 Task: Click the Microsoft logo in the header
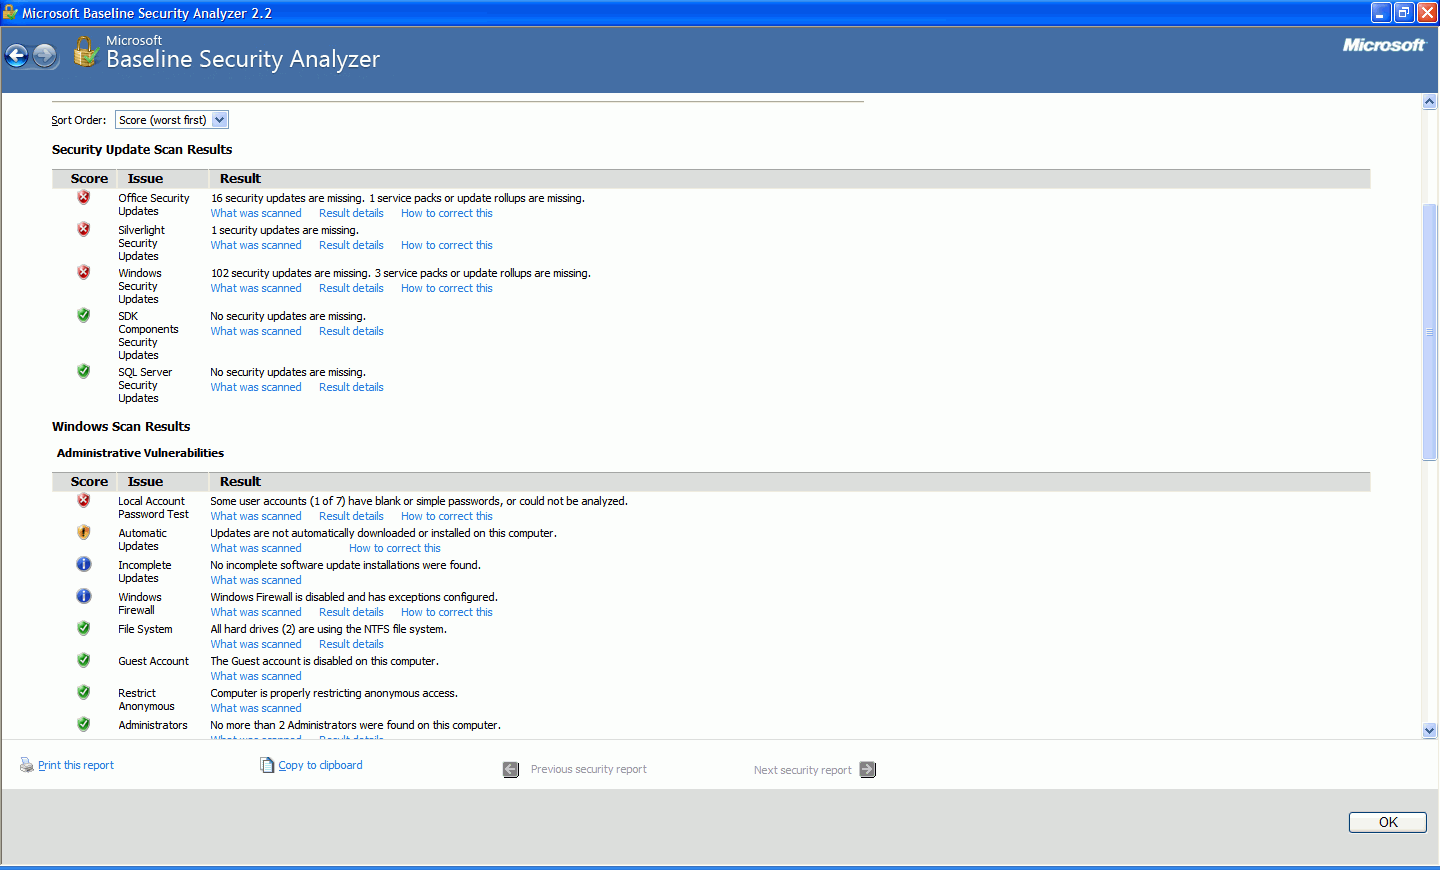(x=1384, y=45)
